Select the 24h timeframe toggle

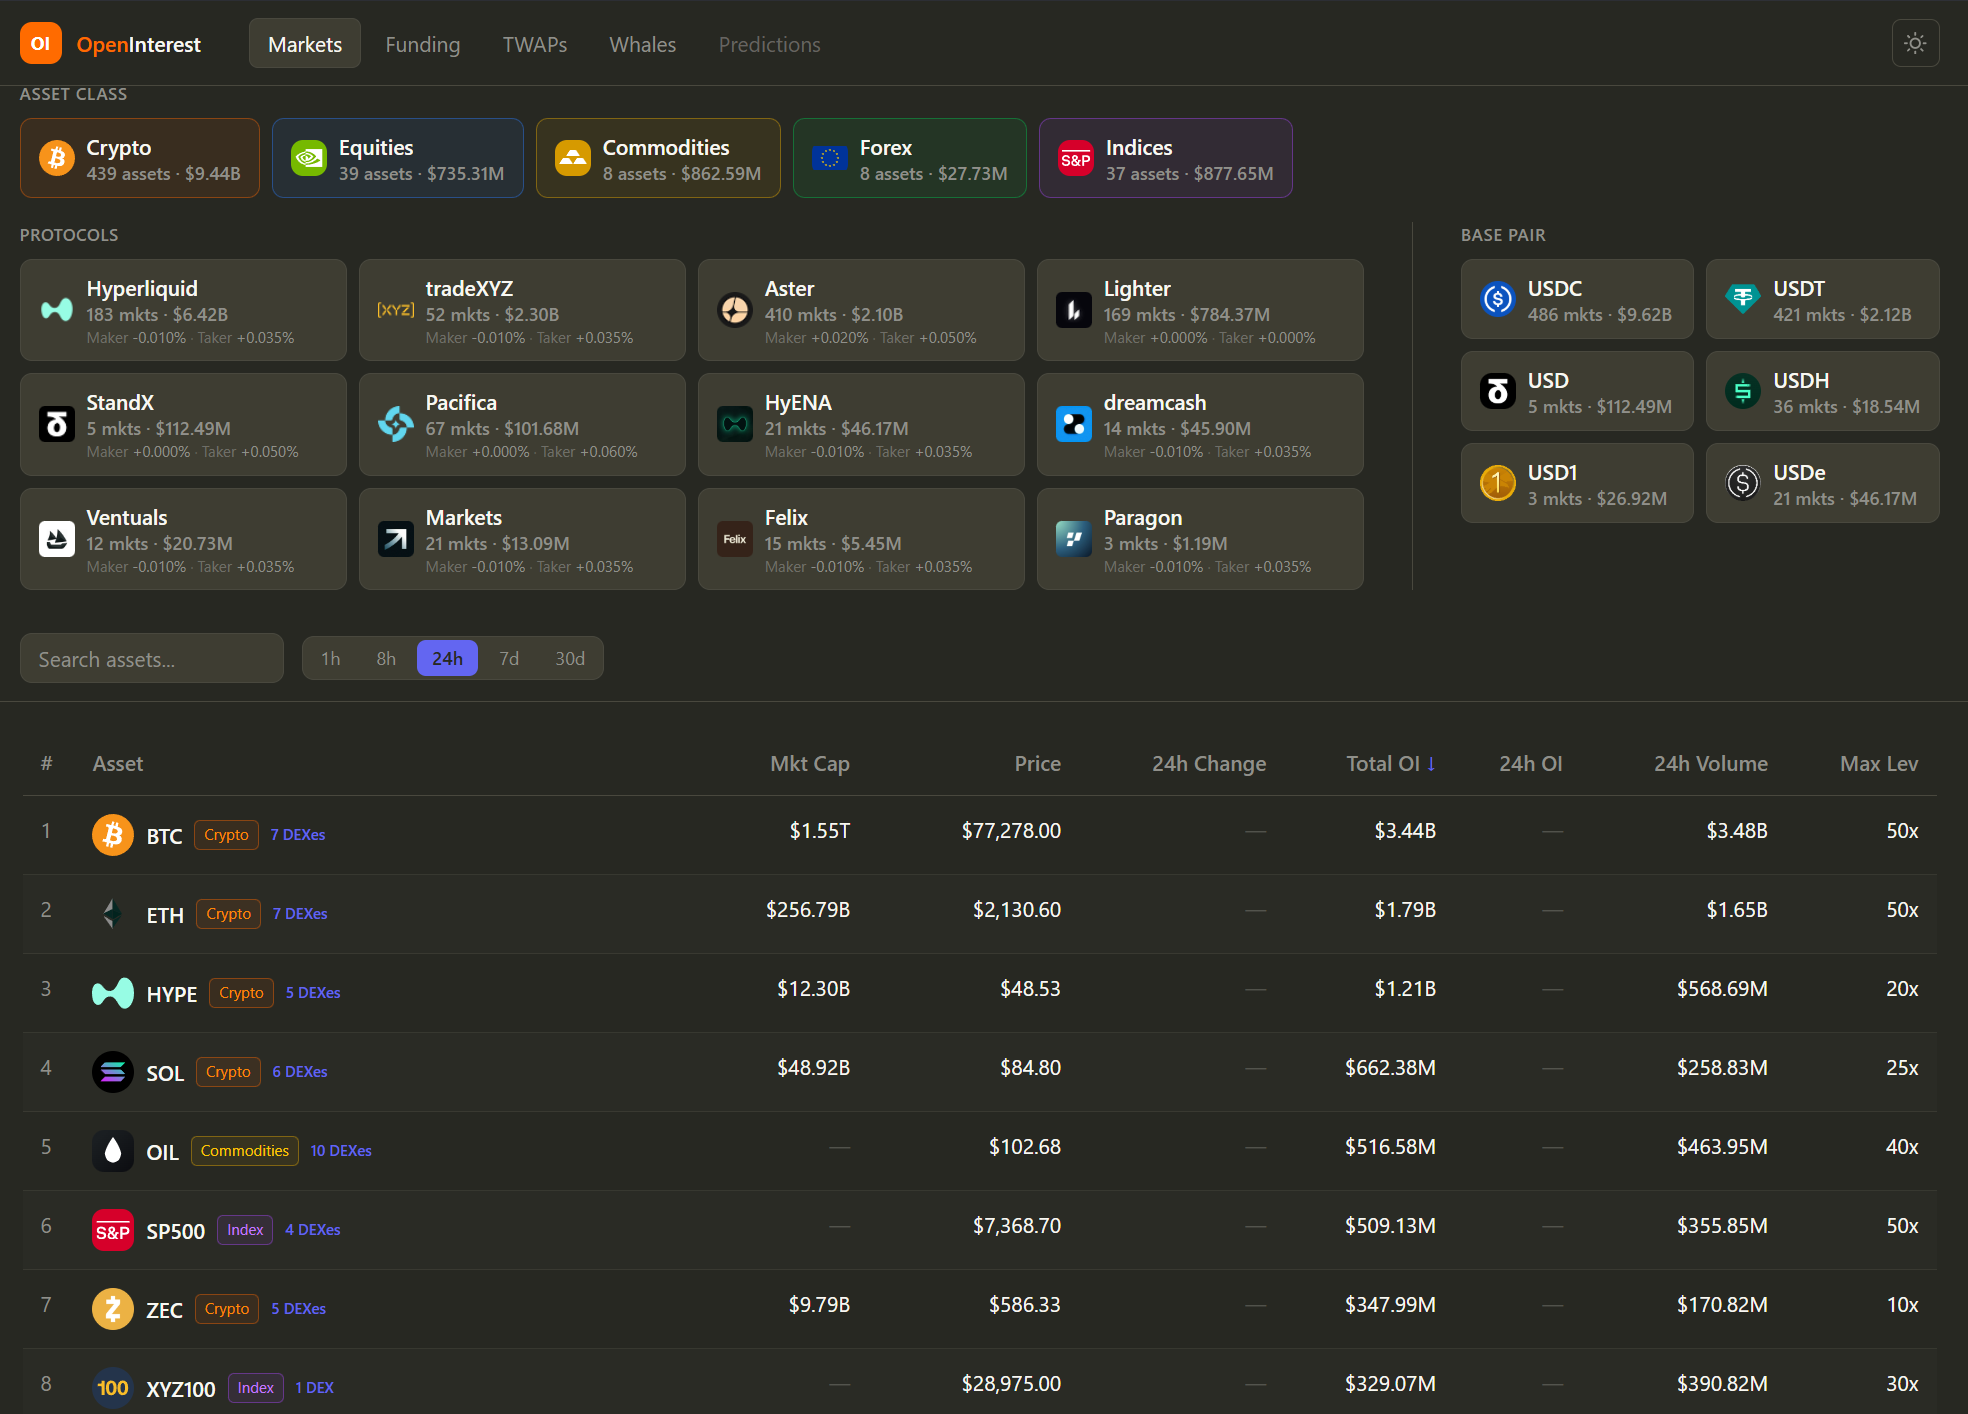tap(447, 658)
